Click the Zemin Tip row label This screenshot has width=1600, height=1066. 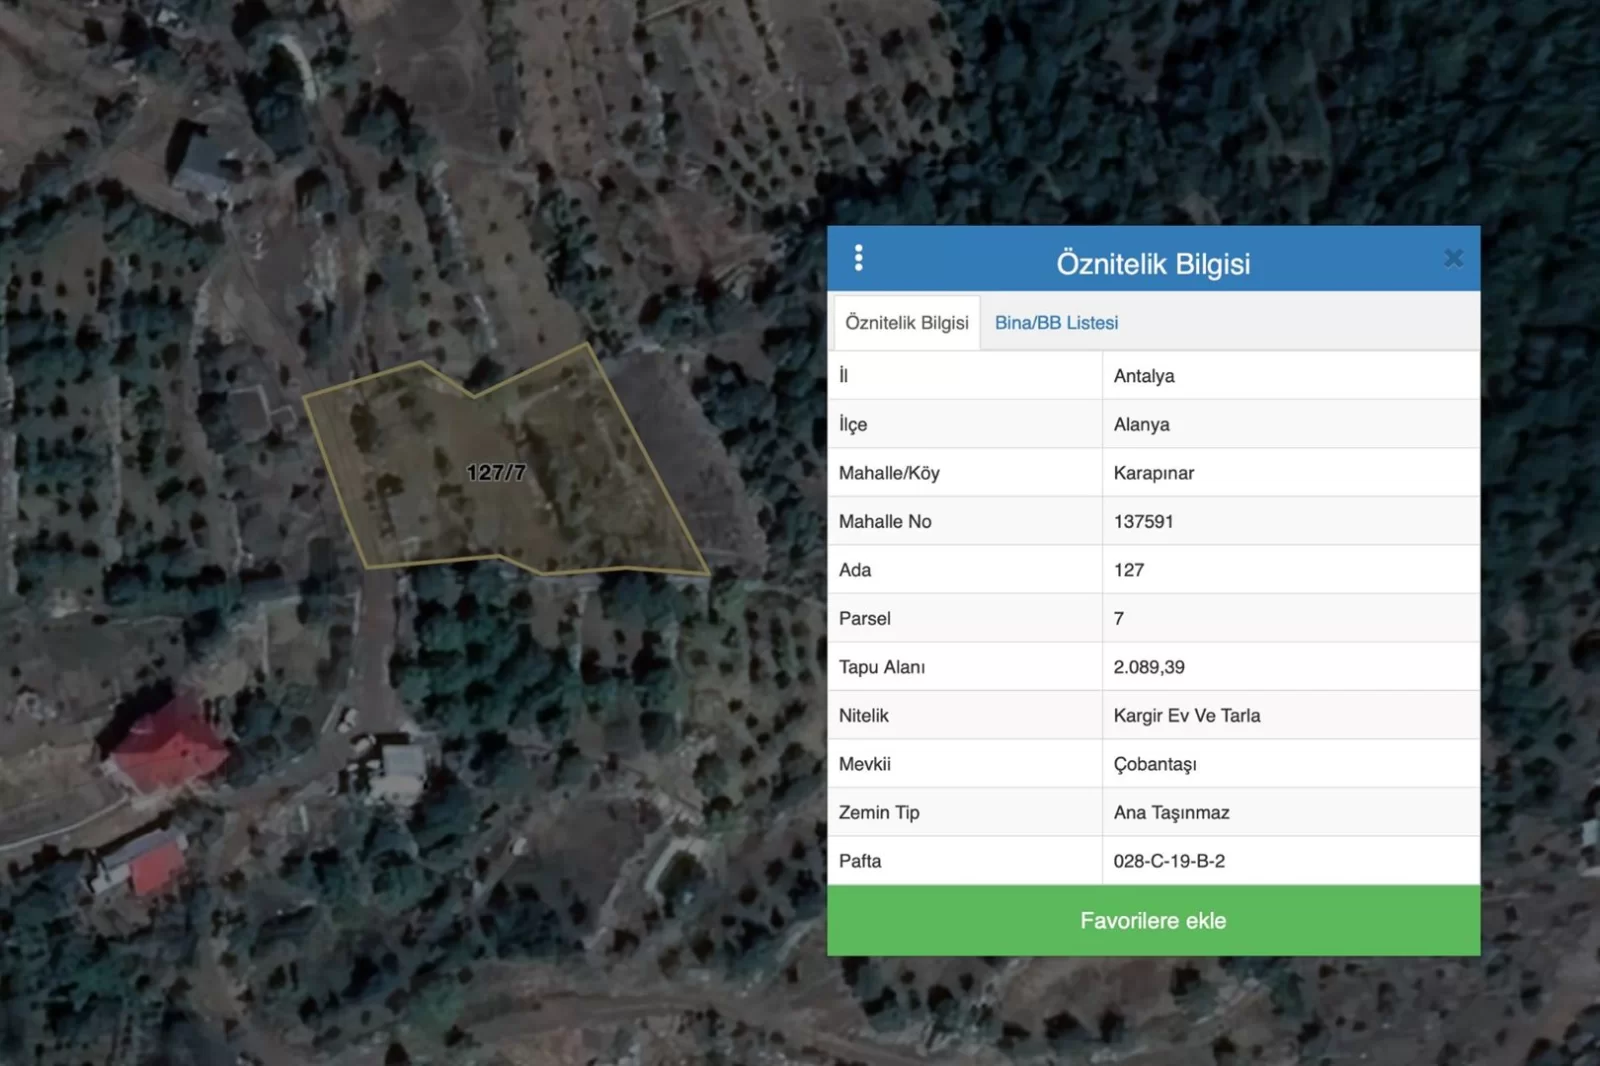[x=878, y=812]
